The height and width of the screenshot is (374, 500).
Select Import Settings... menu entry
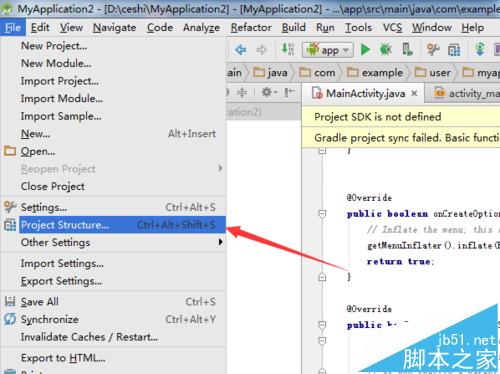pyautogui.click(x=113, y=264)
